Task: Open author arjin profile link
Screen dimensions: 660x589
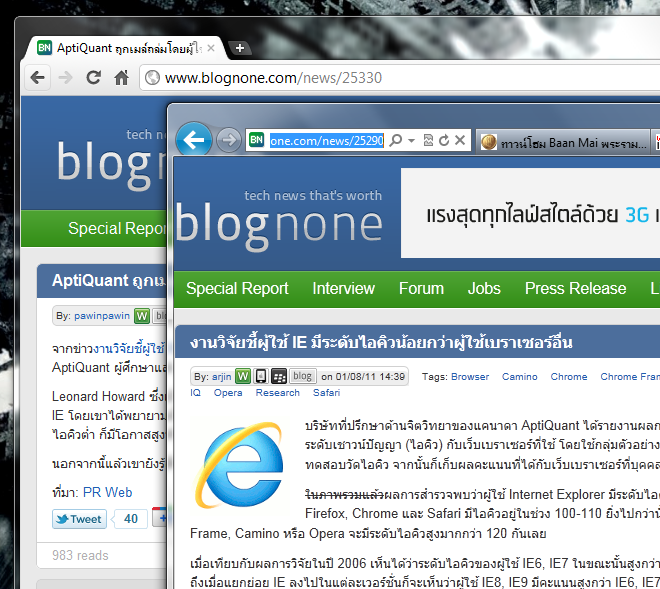Action: click(x=221, y=376)
